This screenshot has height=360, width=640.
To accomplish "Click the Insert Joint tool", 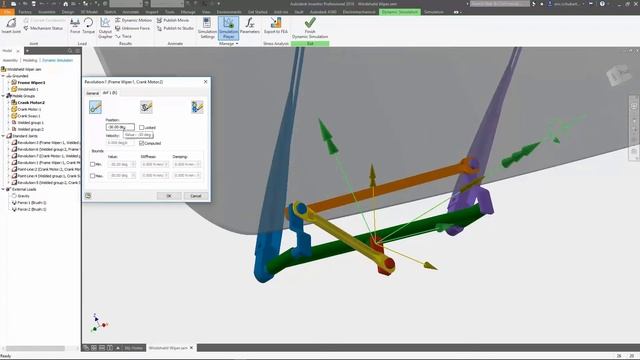I will 11,26.
